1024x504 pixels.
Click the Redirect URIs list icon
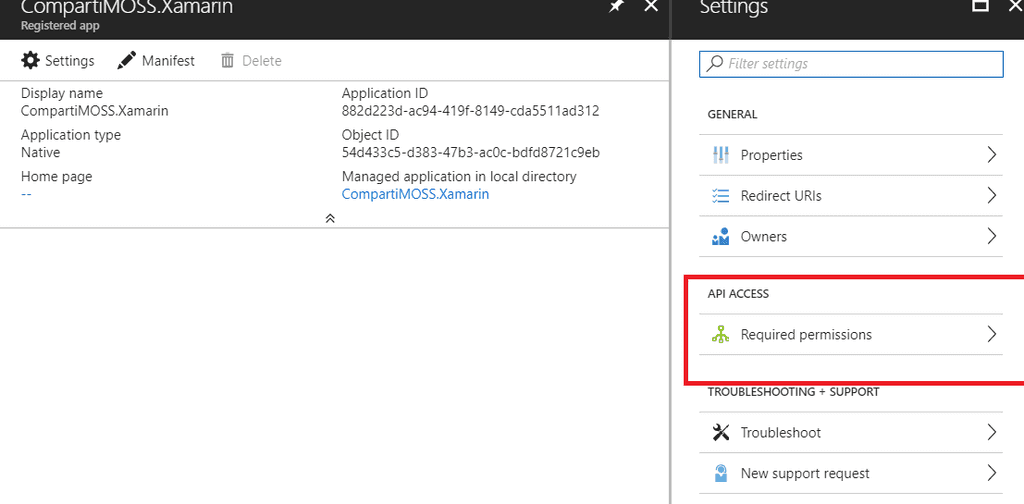pyautogui.click(x=720, y=196)
